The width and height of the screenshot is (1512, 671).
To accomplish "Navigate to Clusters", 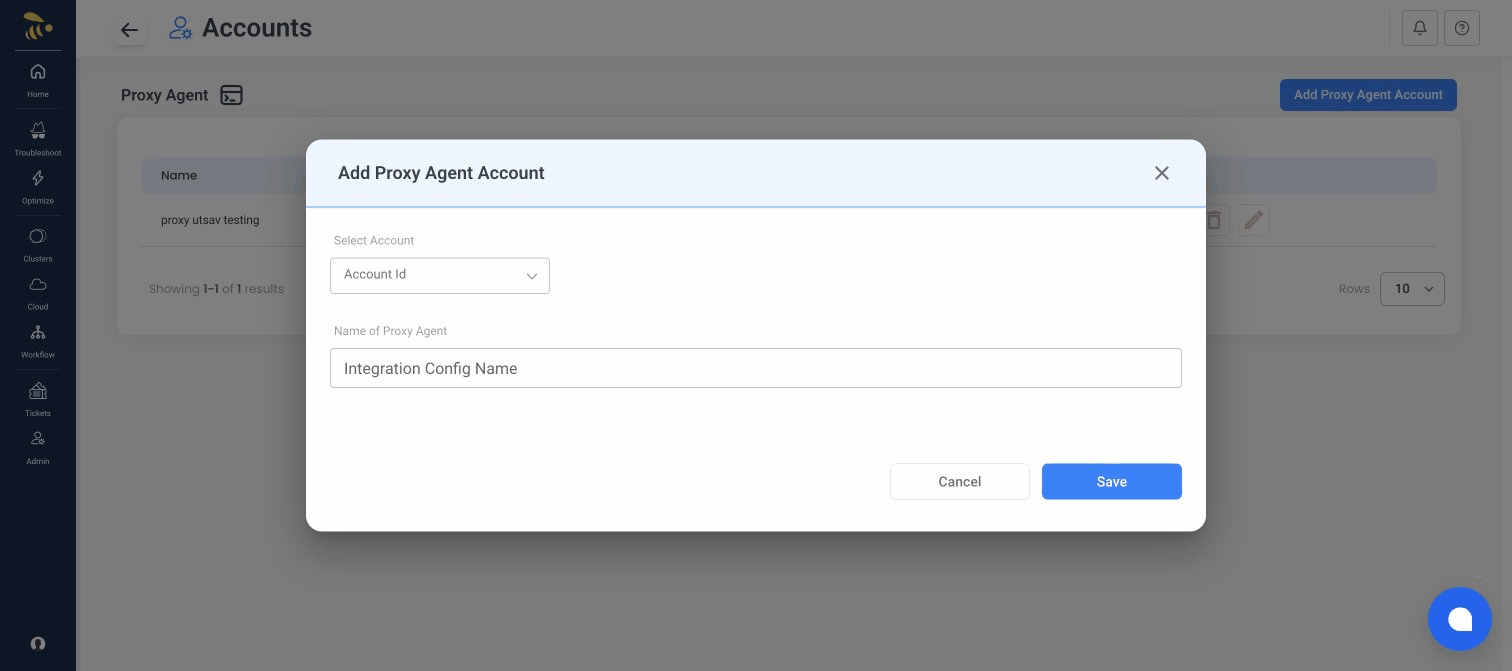I will (x=37, y=243).
